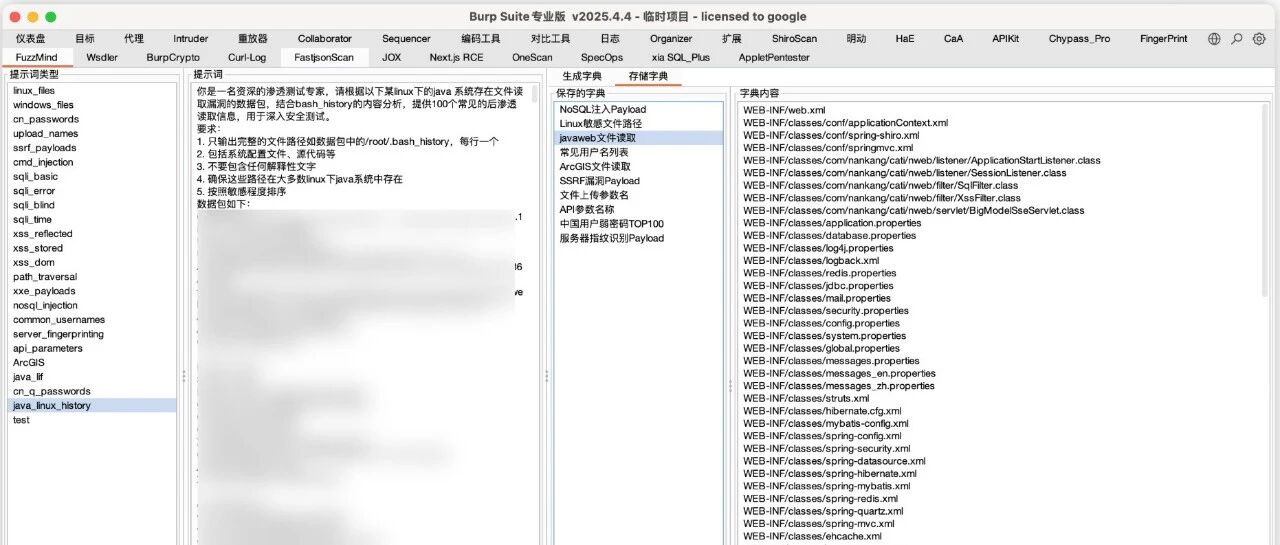Select WEB-INF/classes/jdbc.properties entry
The height and width of the screenshot is (545, 1280).
[x=818, y=285]
